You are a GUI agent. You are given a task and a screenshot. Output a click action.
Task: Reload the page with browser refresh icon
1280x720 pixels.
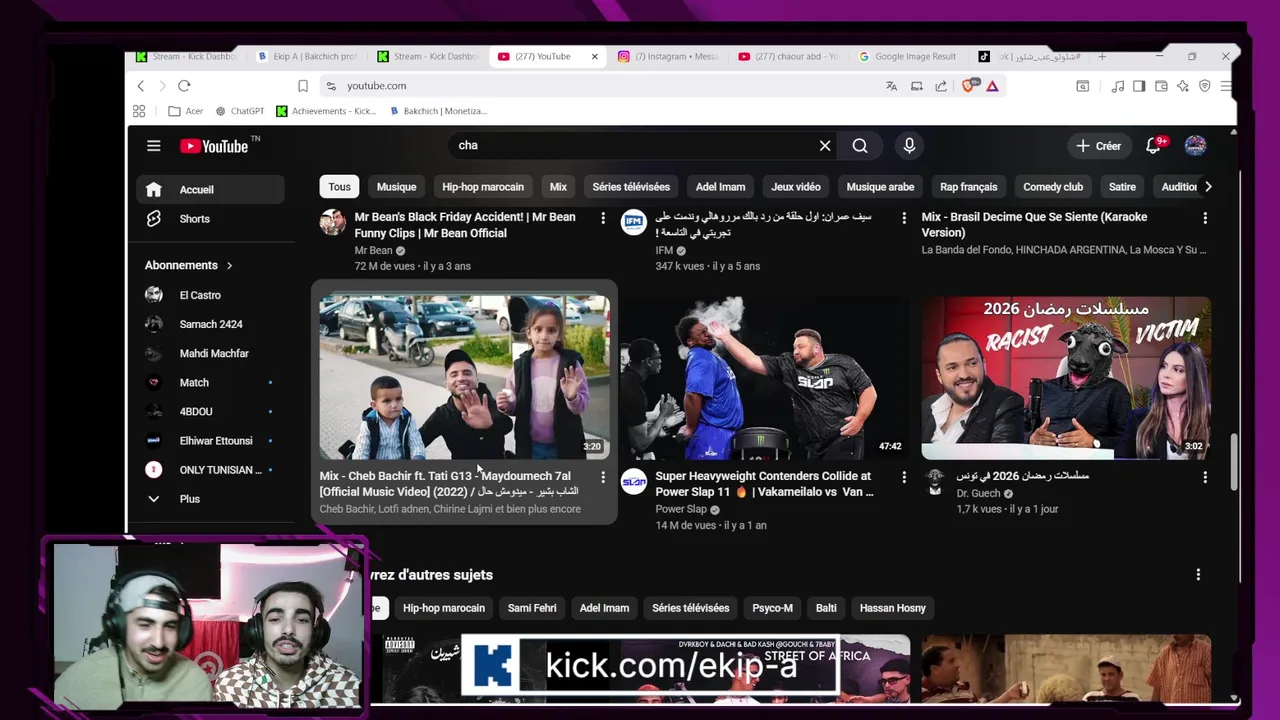tap(184, 86)
